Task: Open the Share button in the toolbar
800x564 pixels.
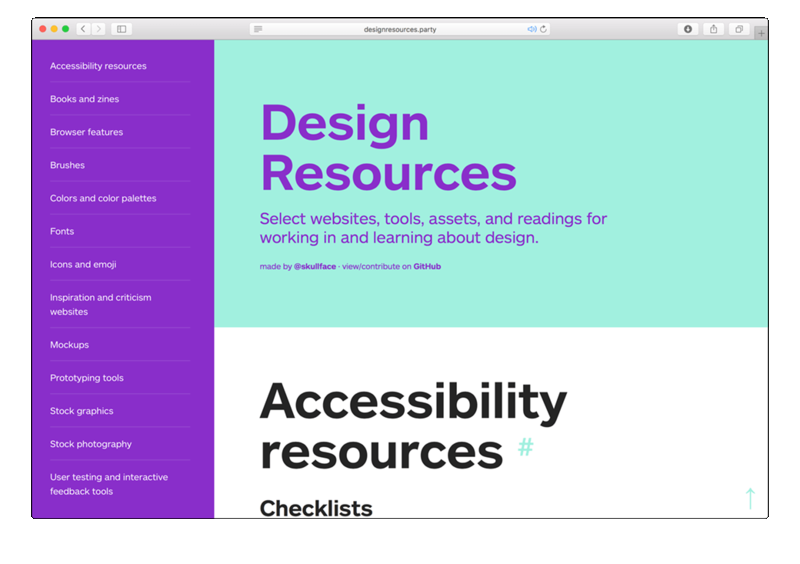Action: pos(713,29)
